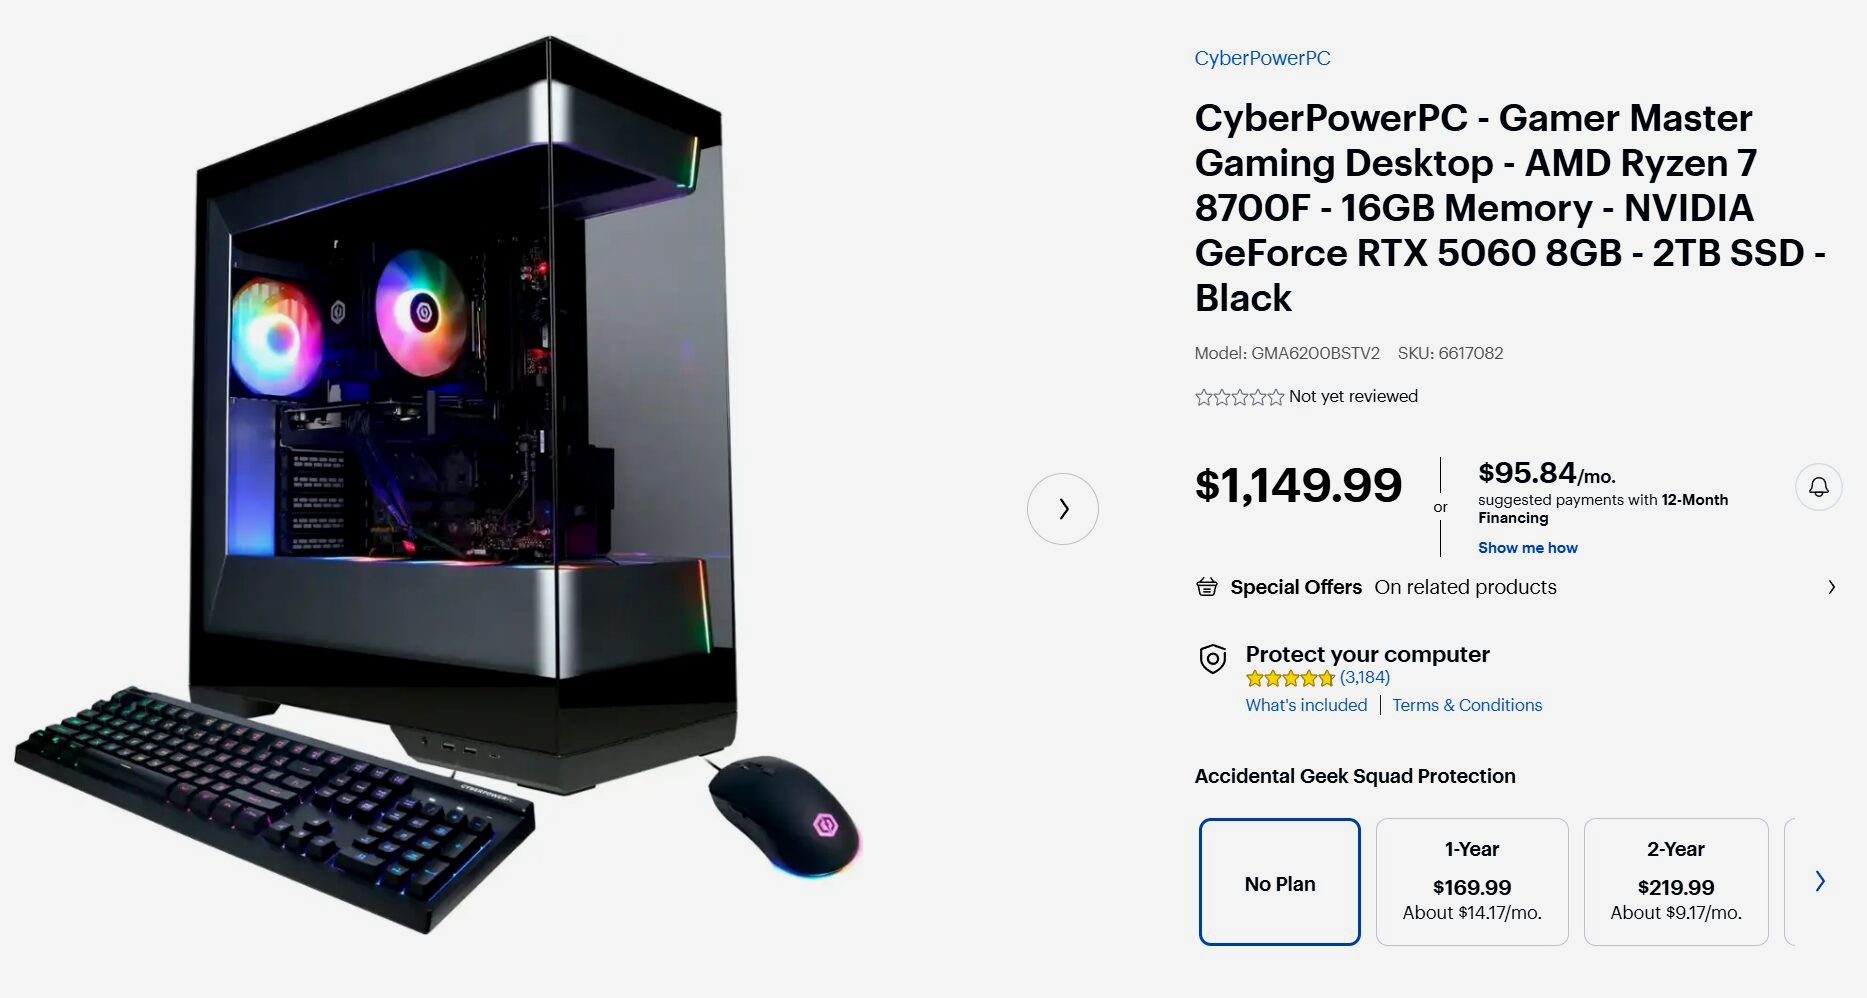The height and width of the screenshot is (998, 1867).
Task: Show more Geek Squad protection plans
Action: coord(1820,881)
